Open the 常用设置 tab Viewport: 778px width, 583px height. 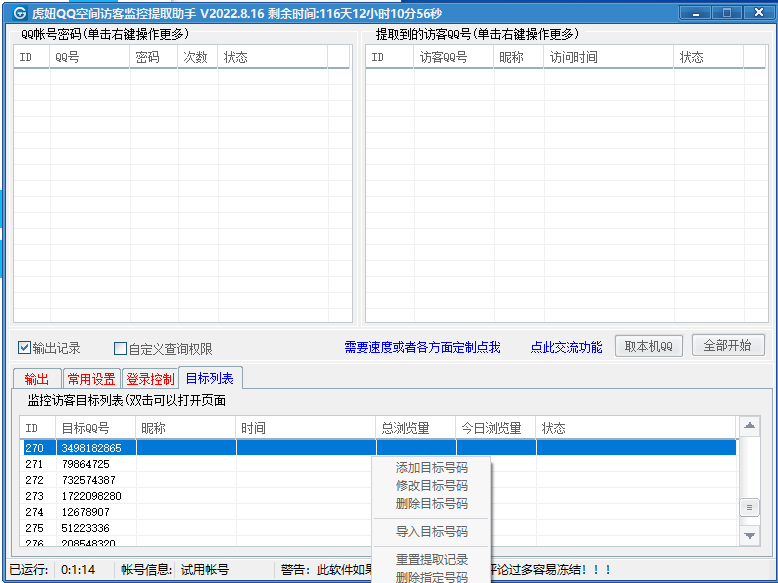(x=91, y=379)
